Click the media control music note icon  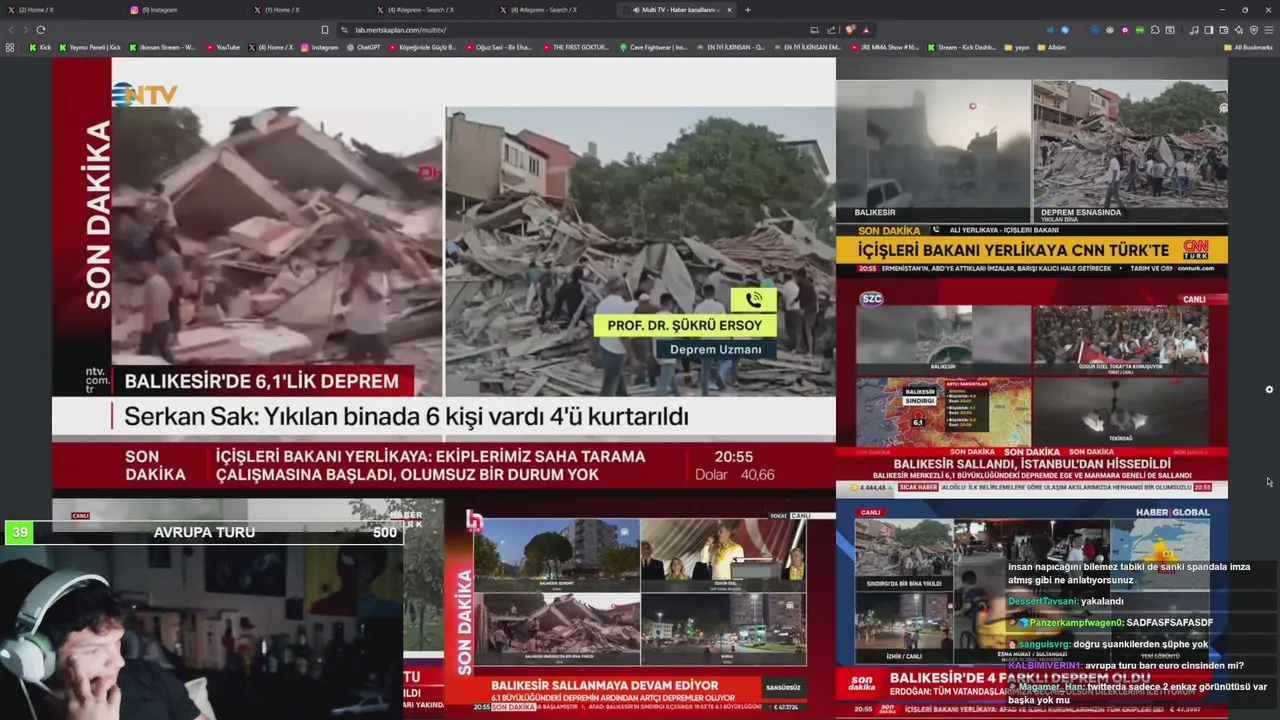1194,30
